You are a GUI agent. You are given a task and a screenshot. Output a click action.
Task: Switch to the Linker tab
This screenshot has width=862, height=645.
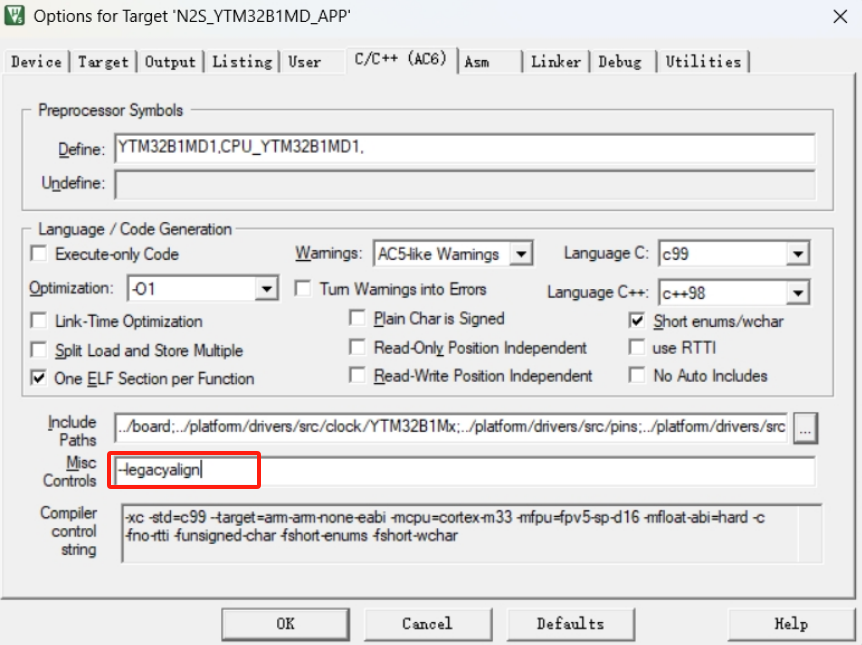tap(555, 62)
